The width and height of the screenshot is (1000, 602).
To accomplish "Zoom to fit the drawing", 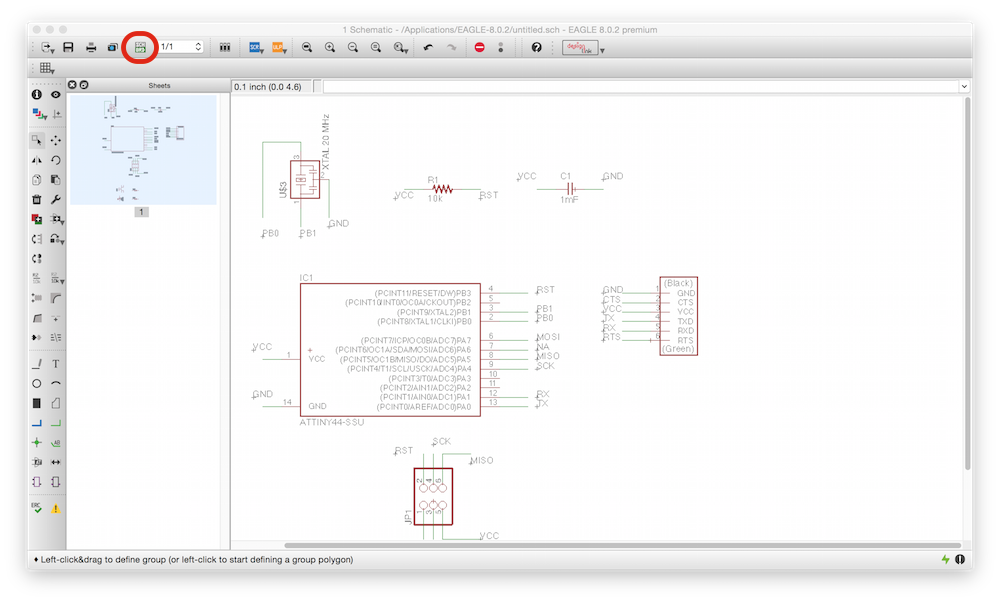I will [x=307, y=47].
